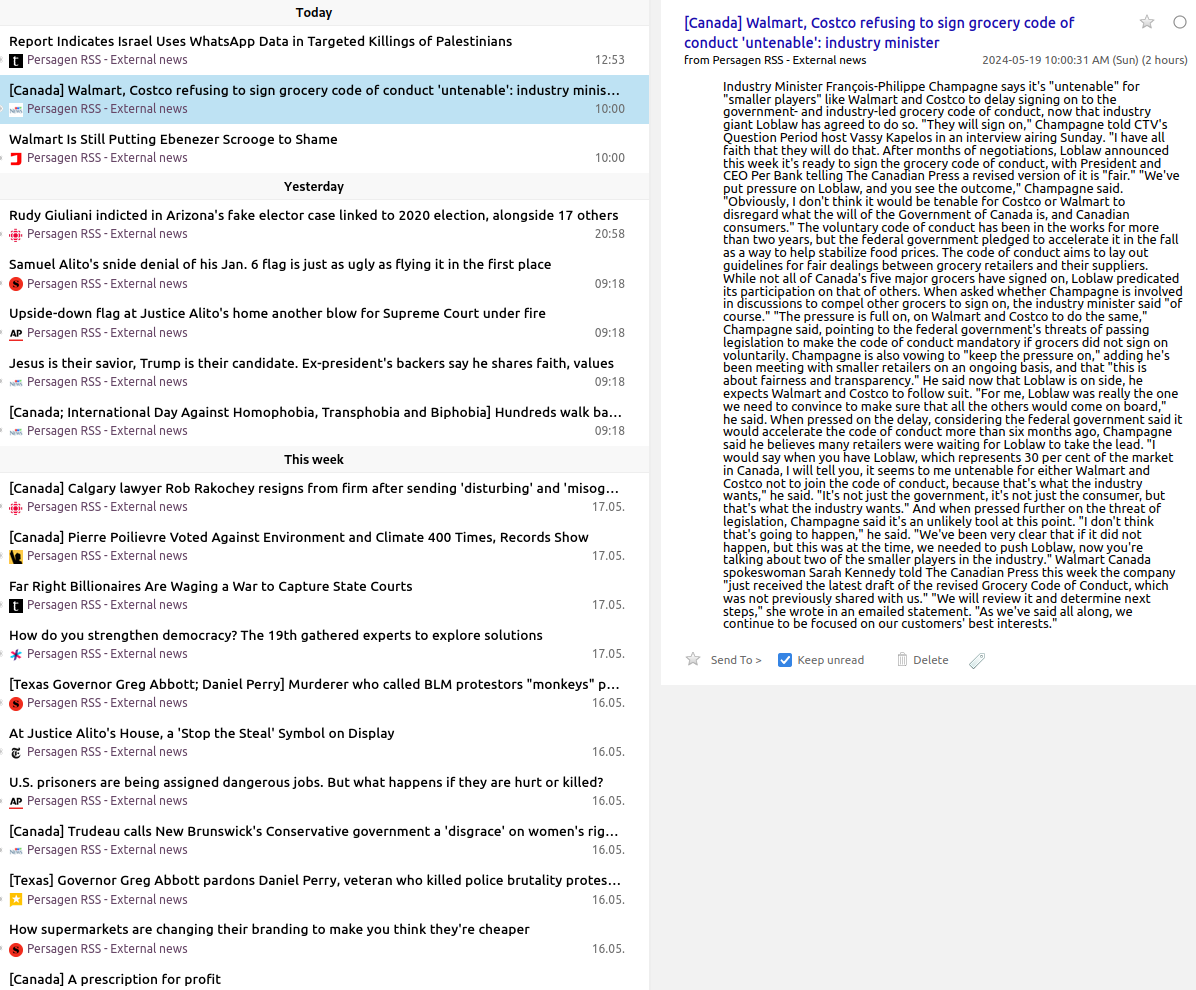The image size is (1196, 990).
Task: Open 'At Justice Alito's House, a Stop the Steal Symbol'
Action: point(201,733)
